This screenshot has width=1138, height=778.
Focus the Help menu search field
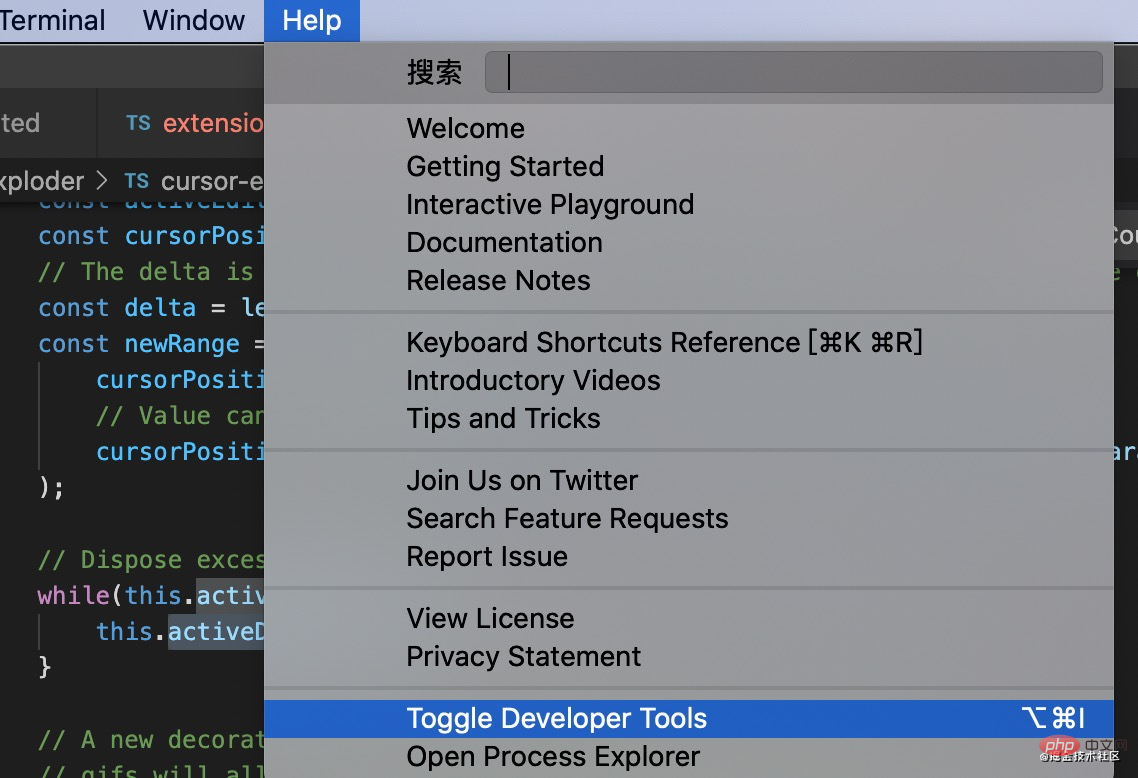point(793,72)
